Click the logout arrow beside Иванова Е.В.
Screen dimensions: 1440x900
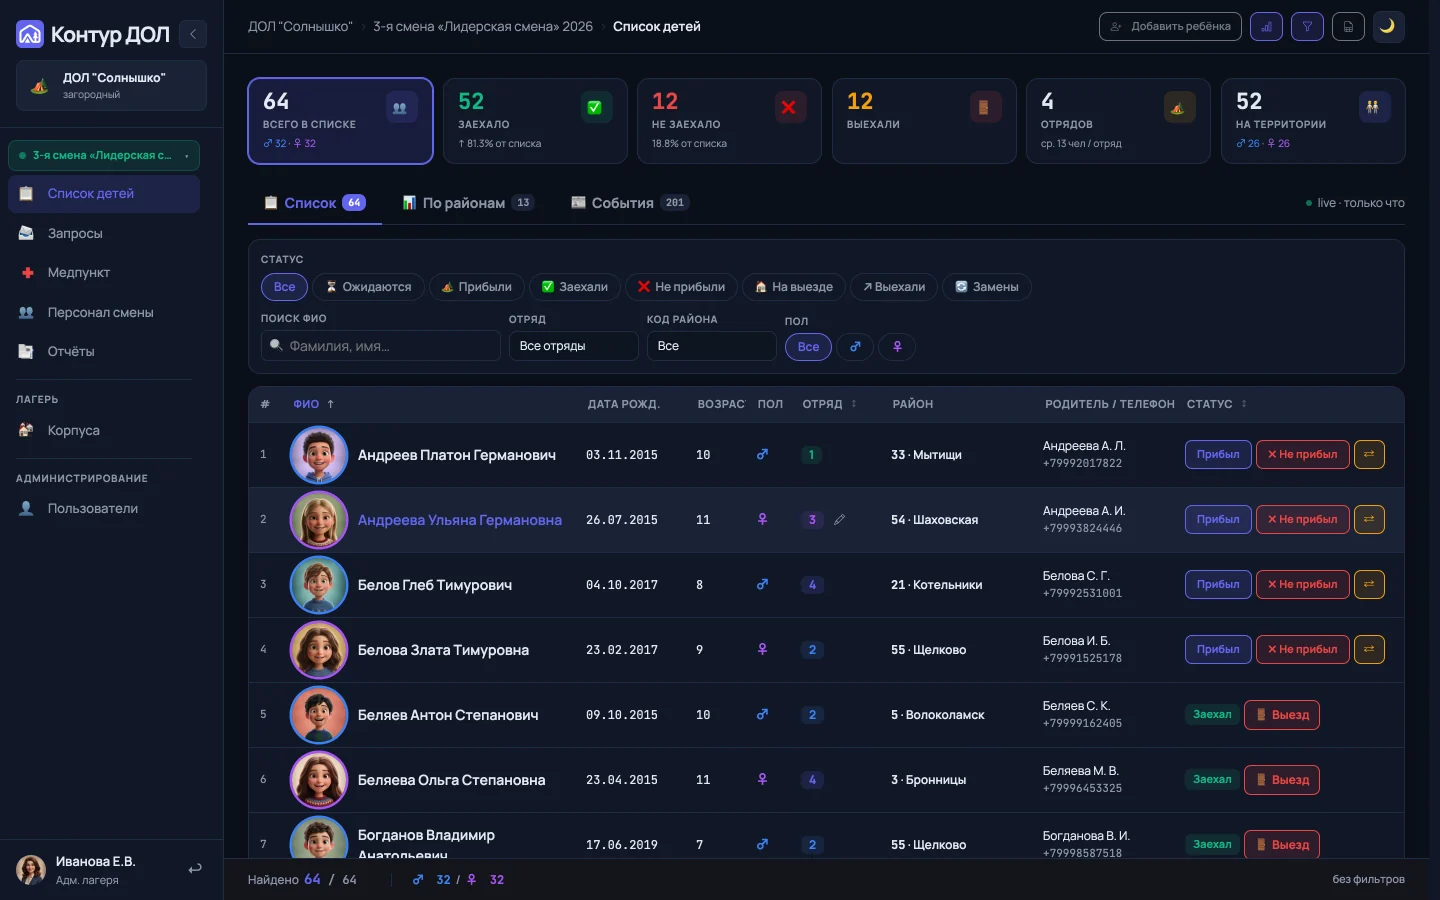(x=195, y=869)
